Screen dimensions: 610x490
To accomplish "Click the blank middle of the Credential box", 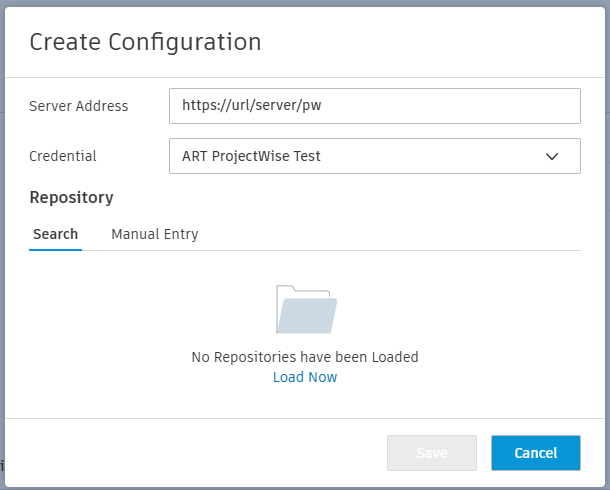I will point(430,156).
